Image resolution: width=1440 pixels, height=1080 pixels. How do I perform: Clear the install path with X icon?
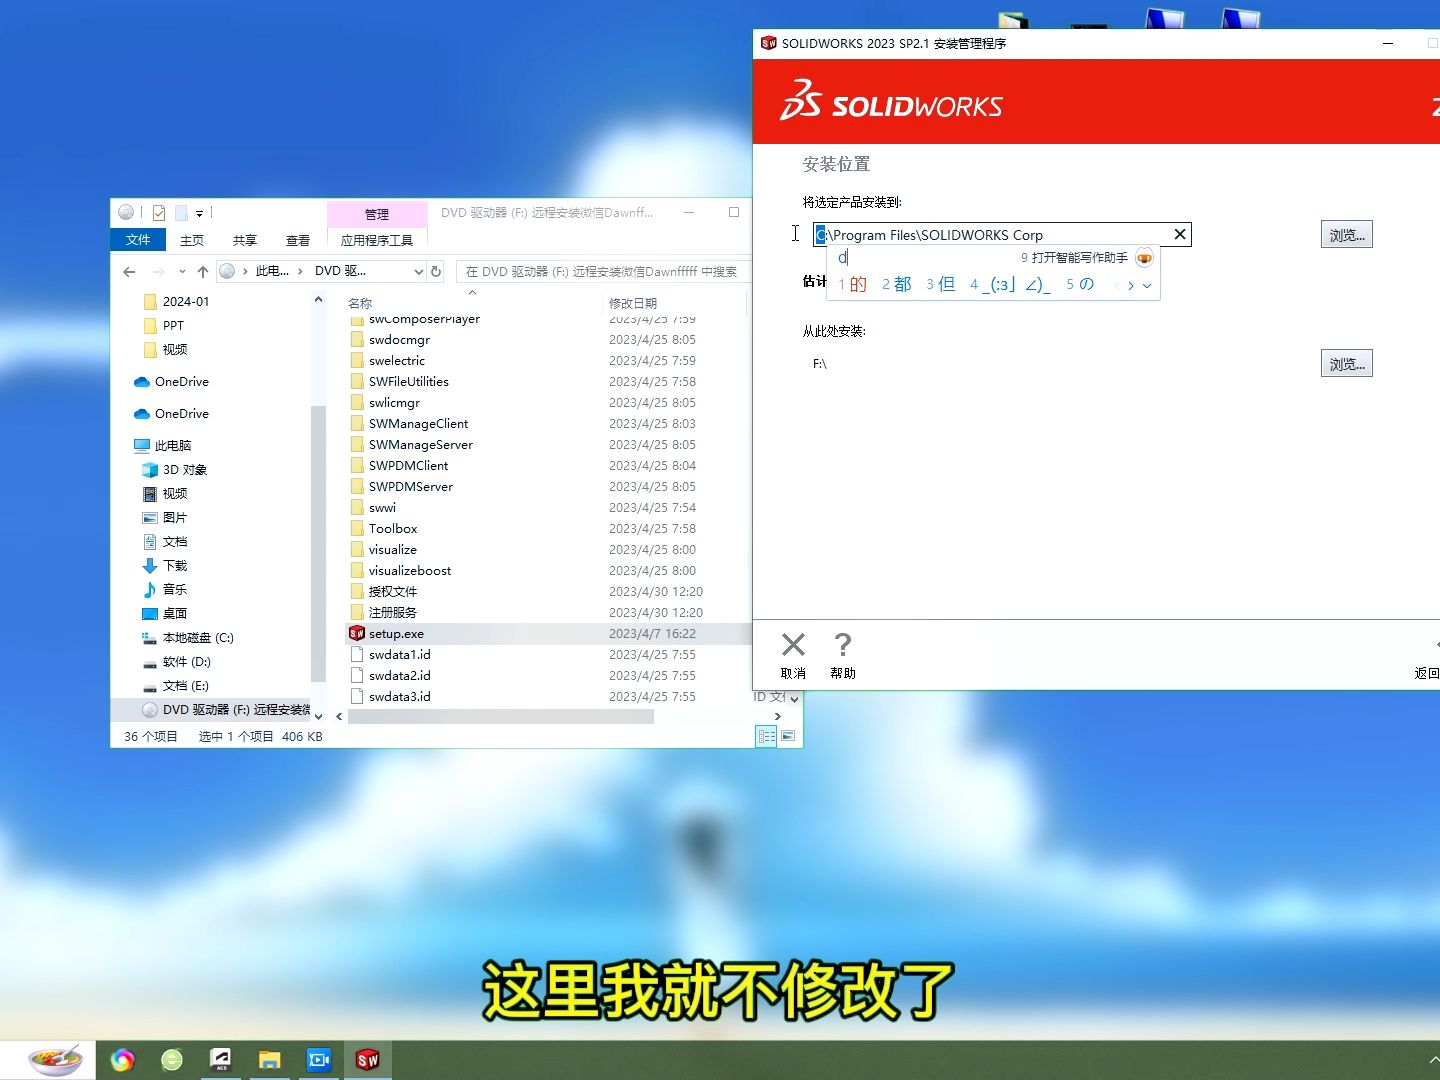click(1180, 234)
